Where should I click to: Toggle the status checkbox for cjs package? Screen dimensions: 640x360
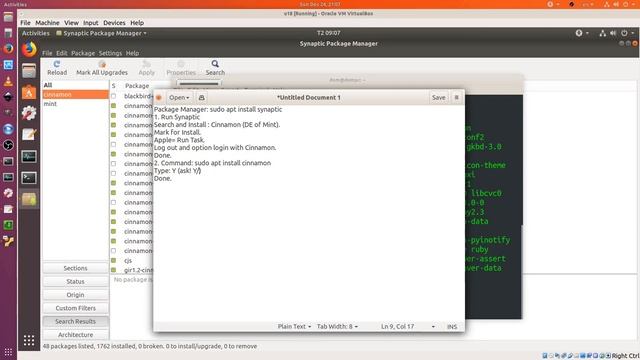coord(113,260)
